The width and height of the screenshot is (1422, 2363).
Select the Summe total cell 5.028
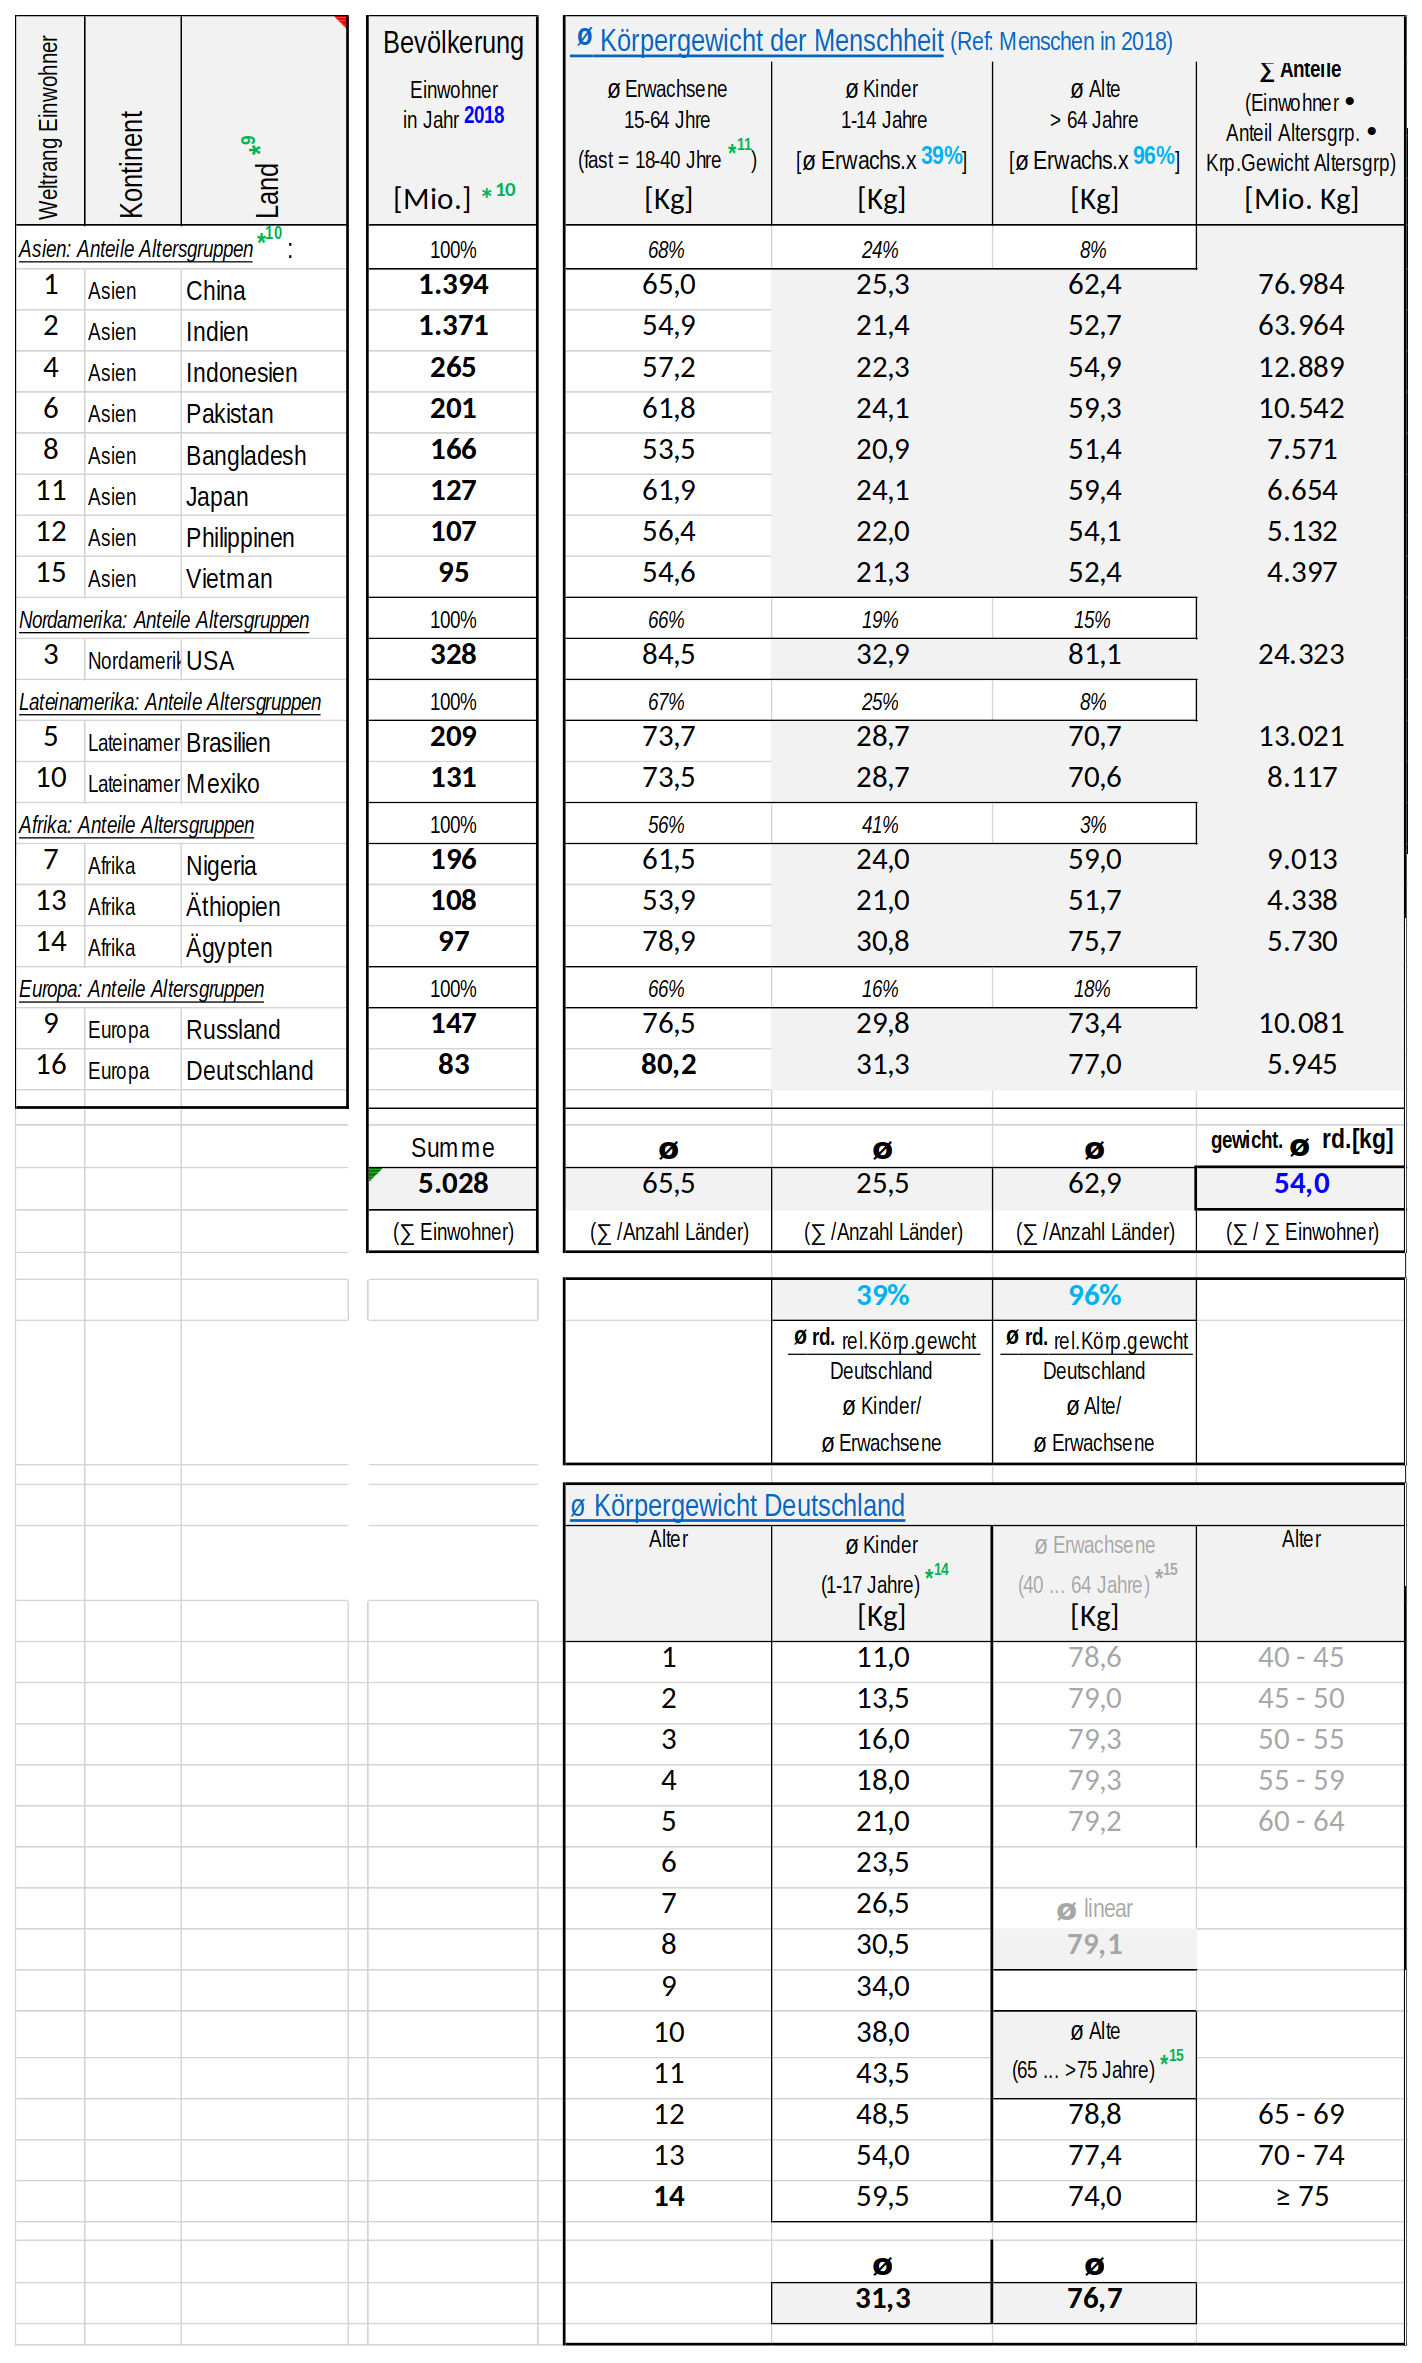(x=453, y=1184)
